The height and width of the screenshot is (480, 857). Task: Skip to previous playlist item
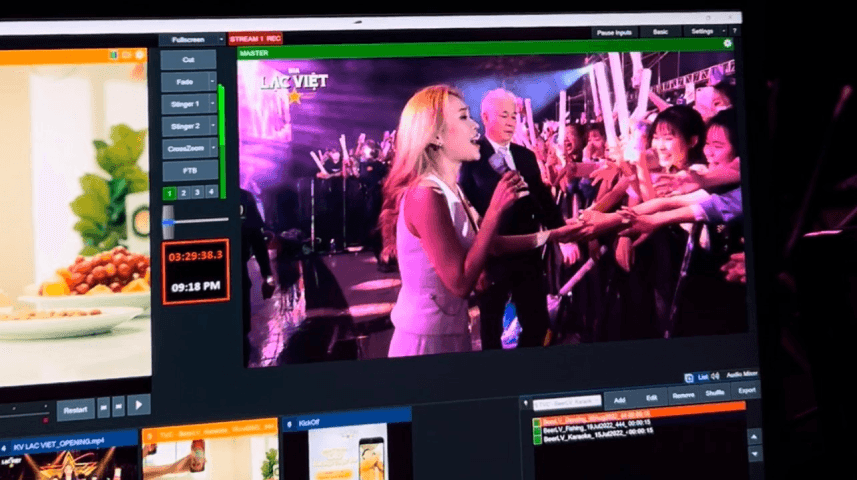point(103,407)
